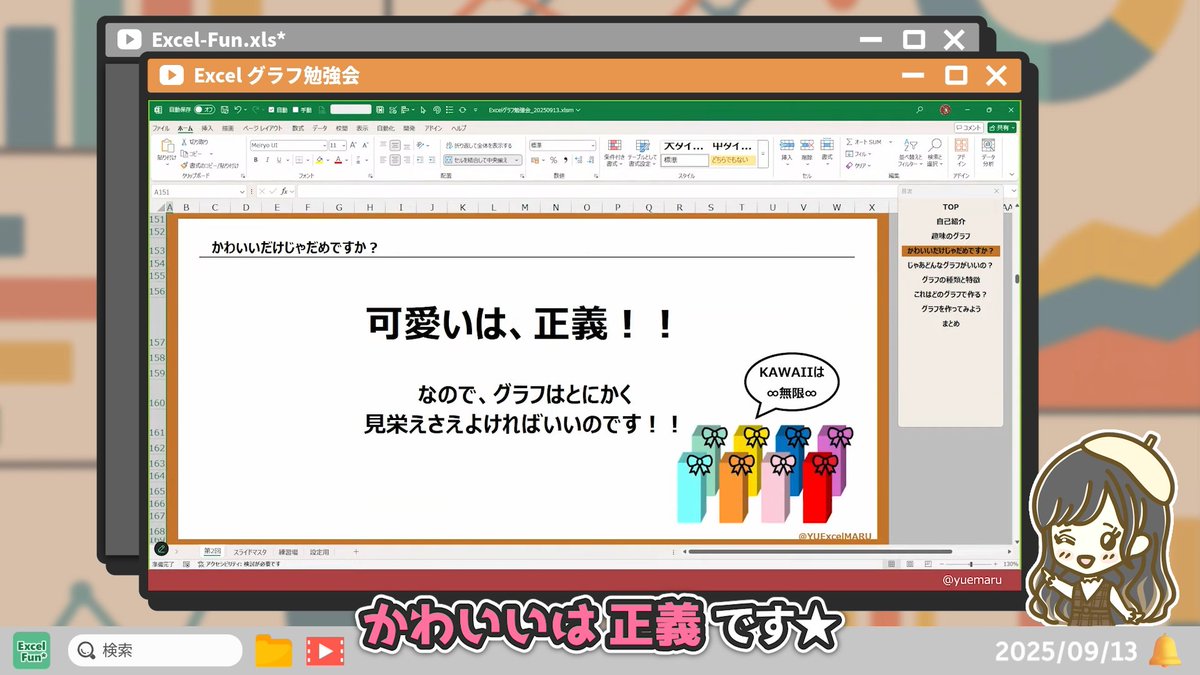Click the 検索 taskbar search field
1200x675 pixels.
155,651
